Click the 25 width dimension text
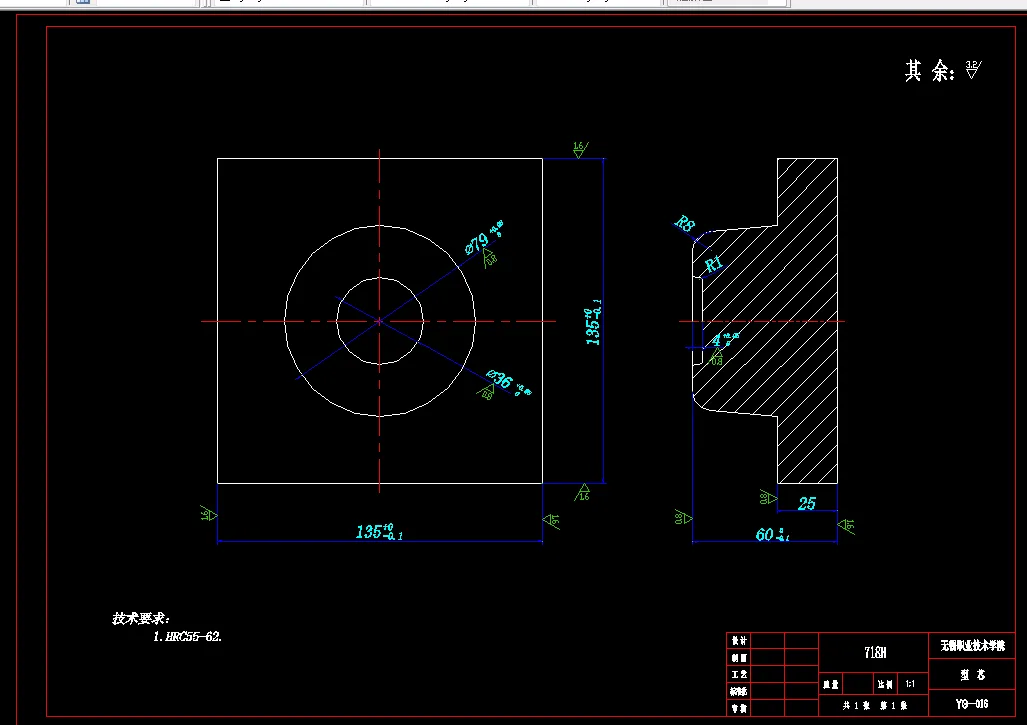The width and height of the screenshot is (1027, 725). tap(806, 503)
